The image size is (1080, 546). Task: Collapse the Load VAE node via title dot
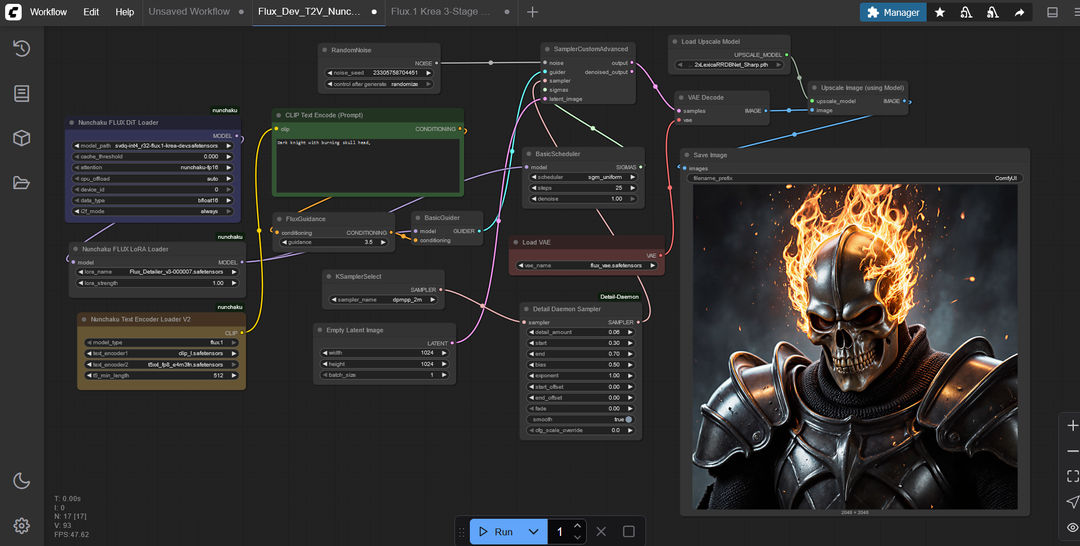(515, 242)
